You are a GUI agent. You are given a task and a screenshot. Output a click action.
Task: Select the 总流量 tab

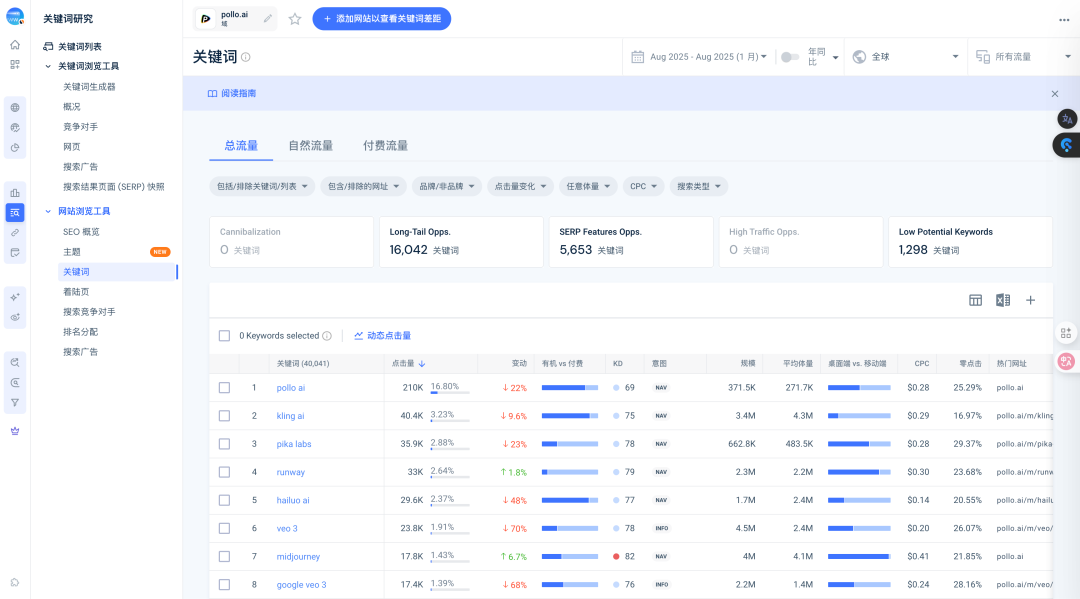pyautogui.click(x=241, y=145)
